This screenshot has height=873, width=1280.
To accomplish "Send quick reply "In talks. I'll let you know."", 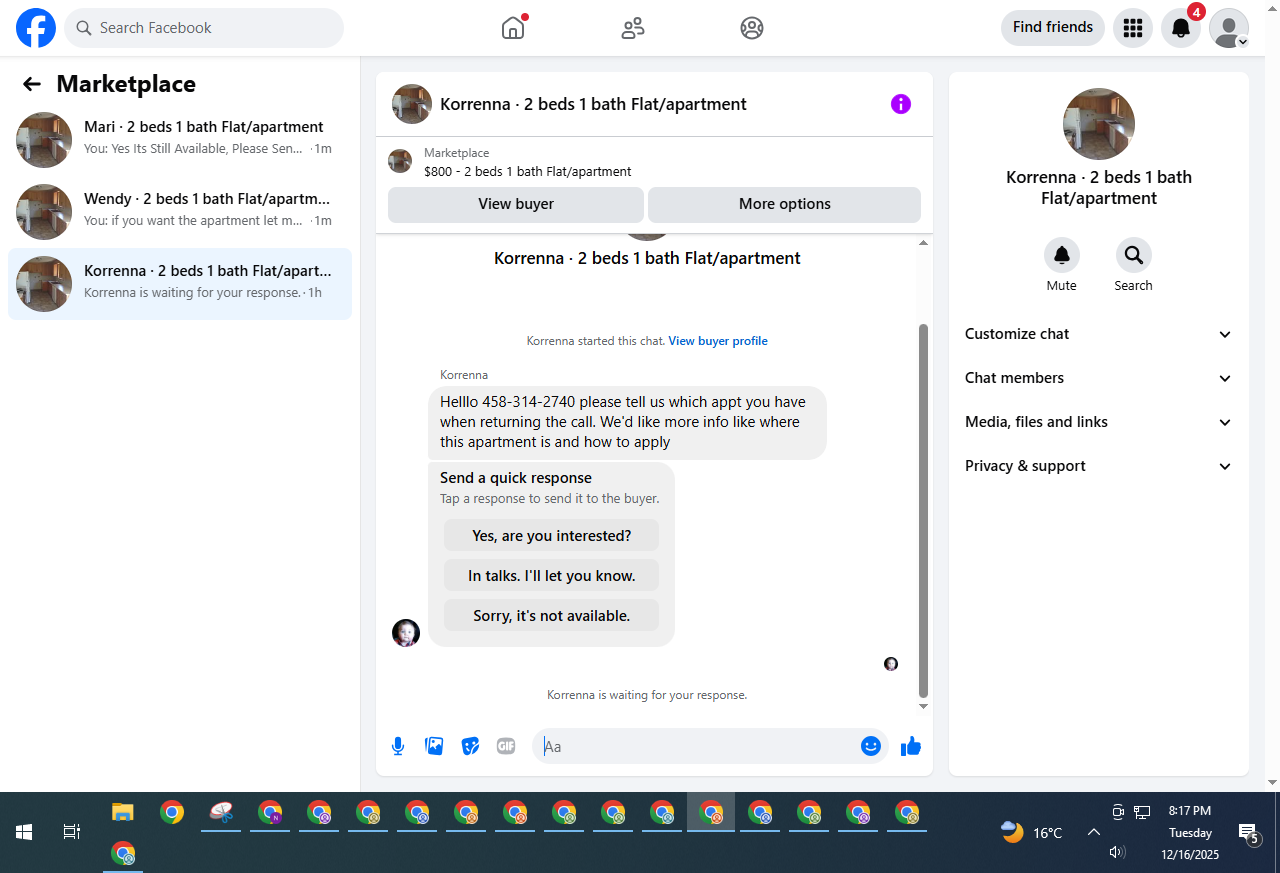I will point(552,576).
